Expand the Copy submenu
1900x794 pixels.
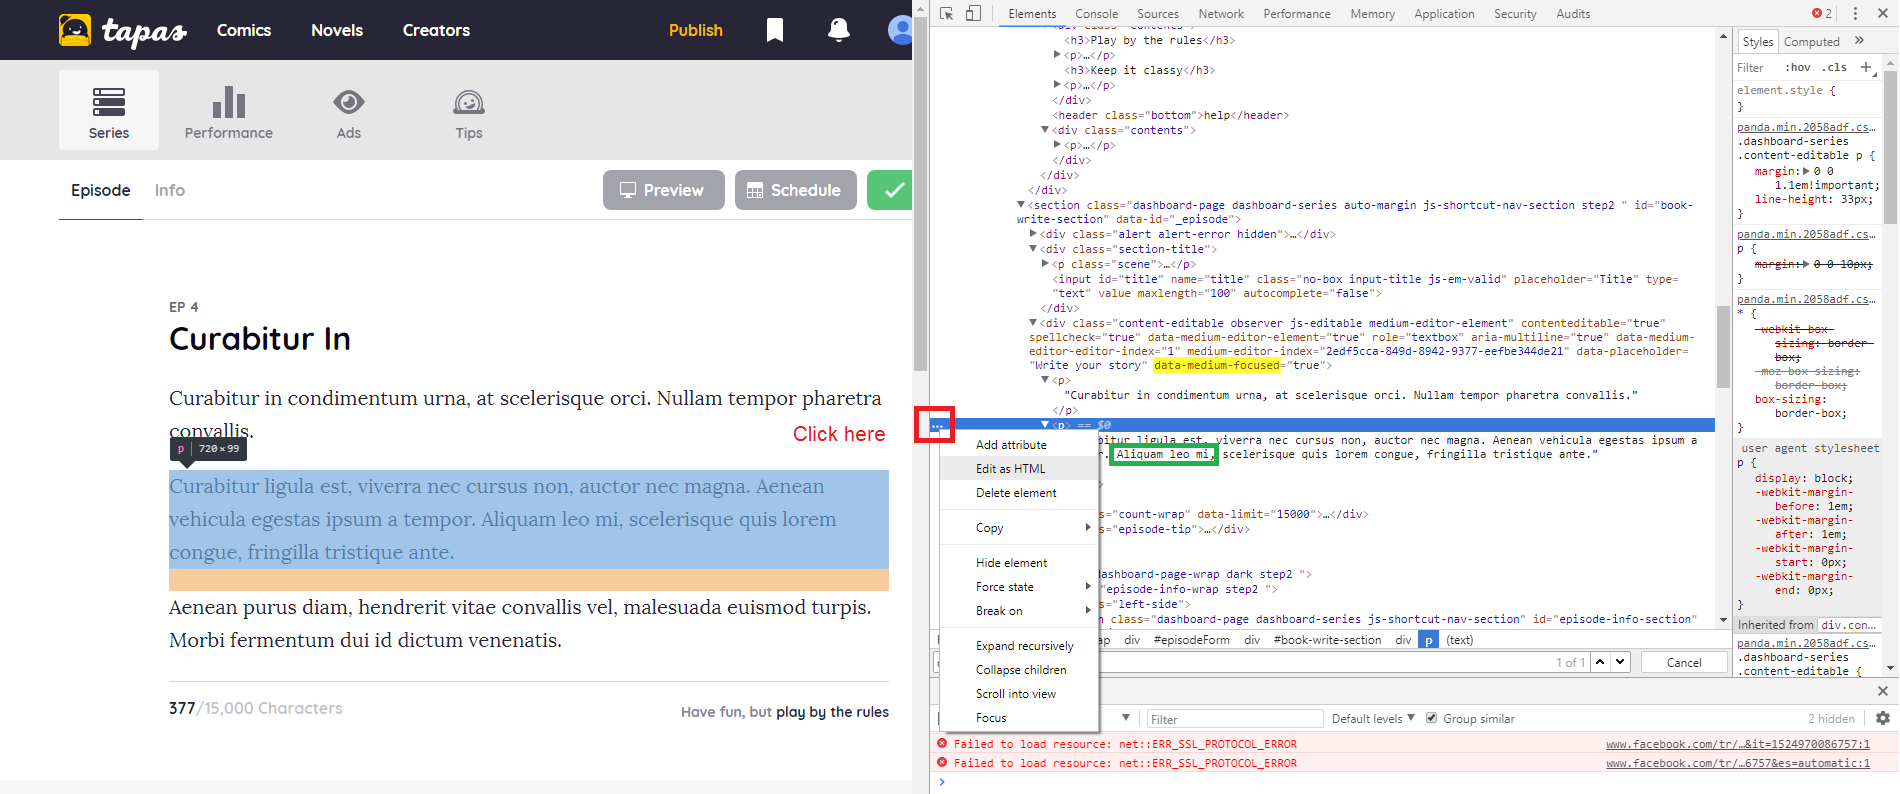coord(1030,528)
